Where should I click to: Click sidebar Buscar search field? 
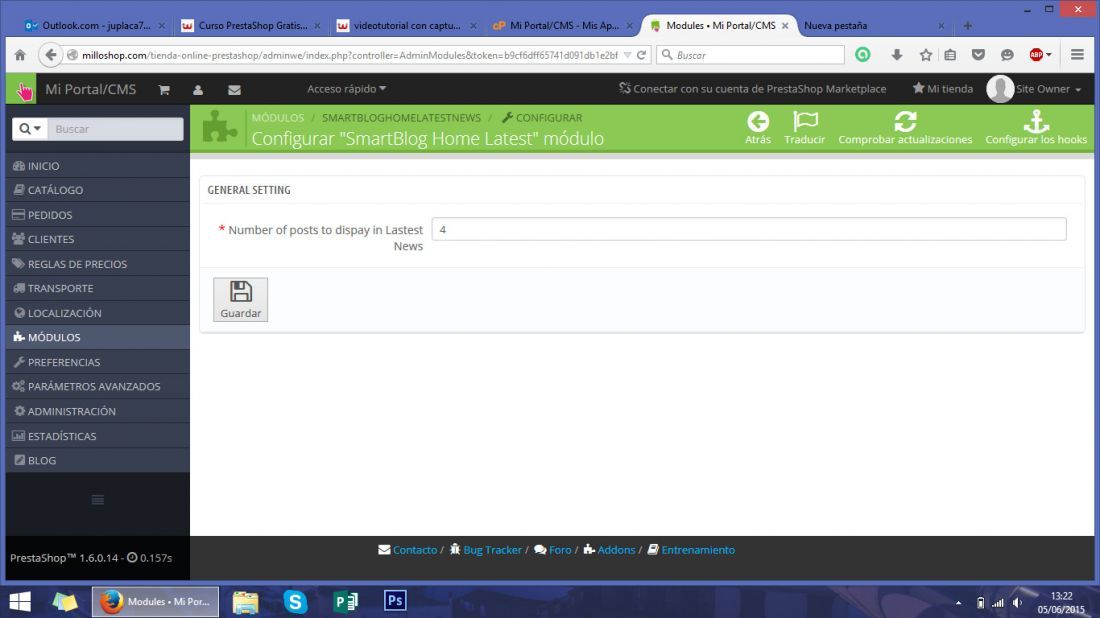point(116,129)
